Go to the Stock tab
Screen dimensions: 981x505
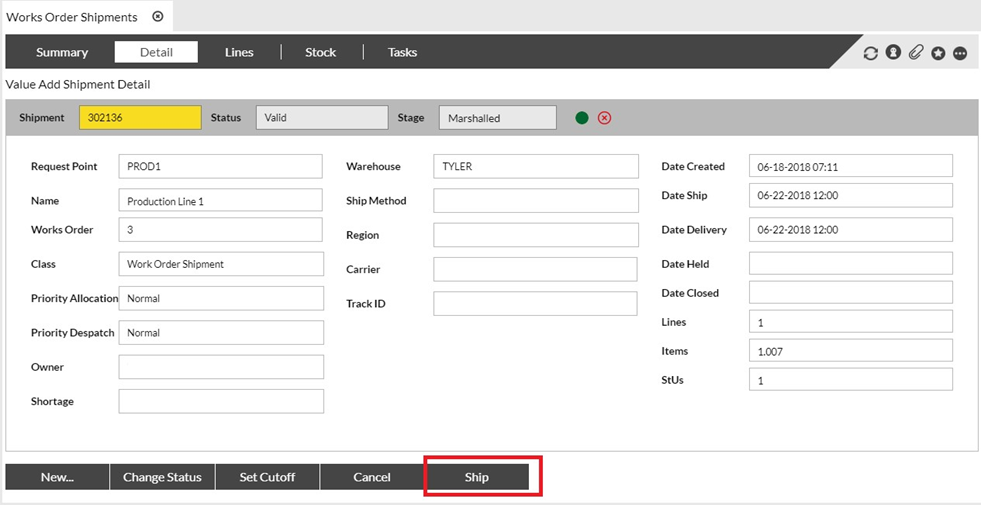320,52
